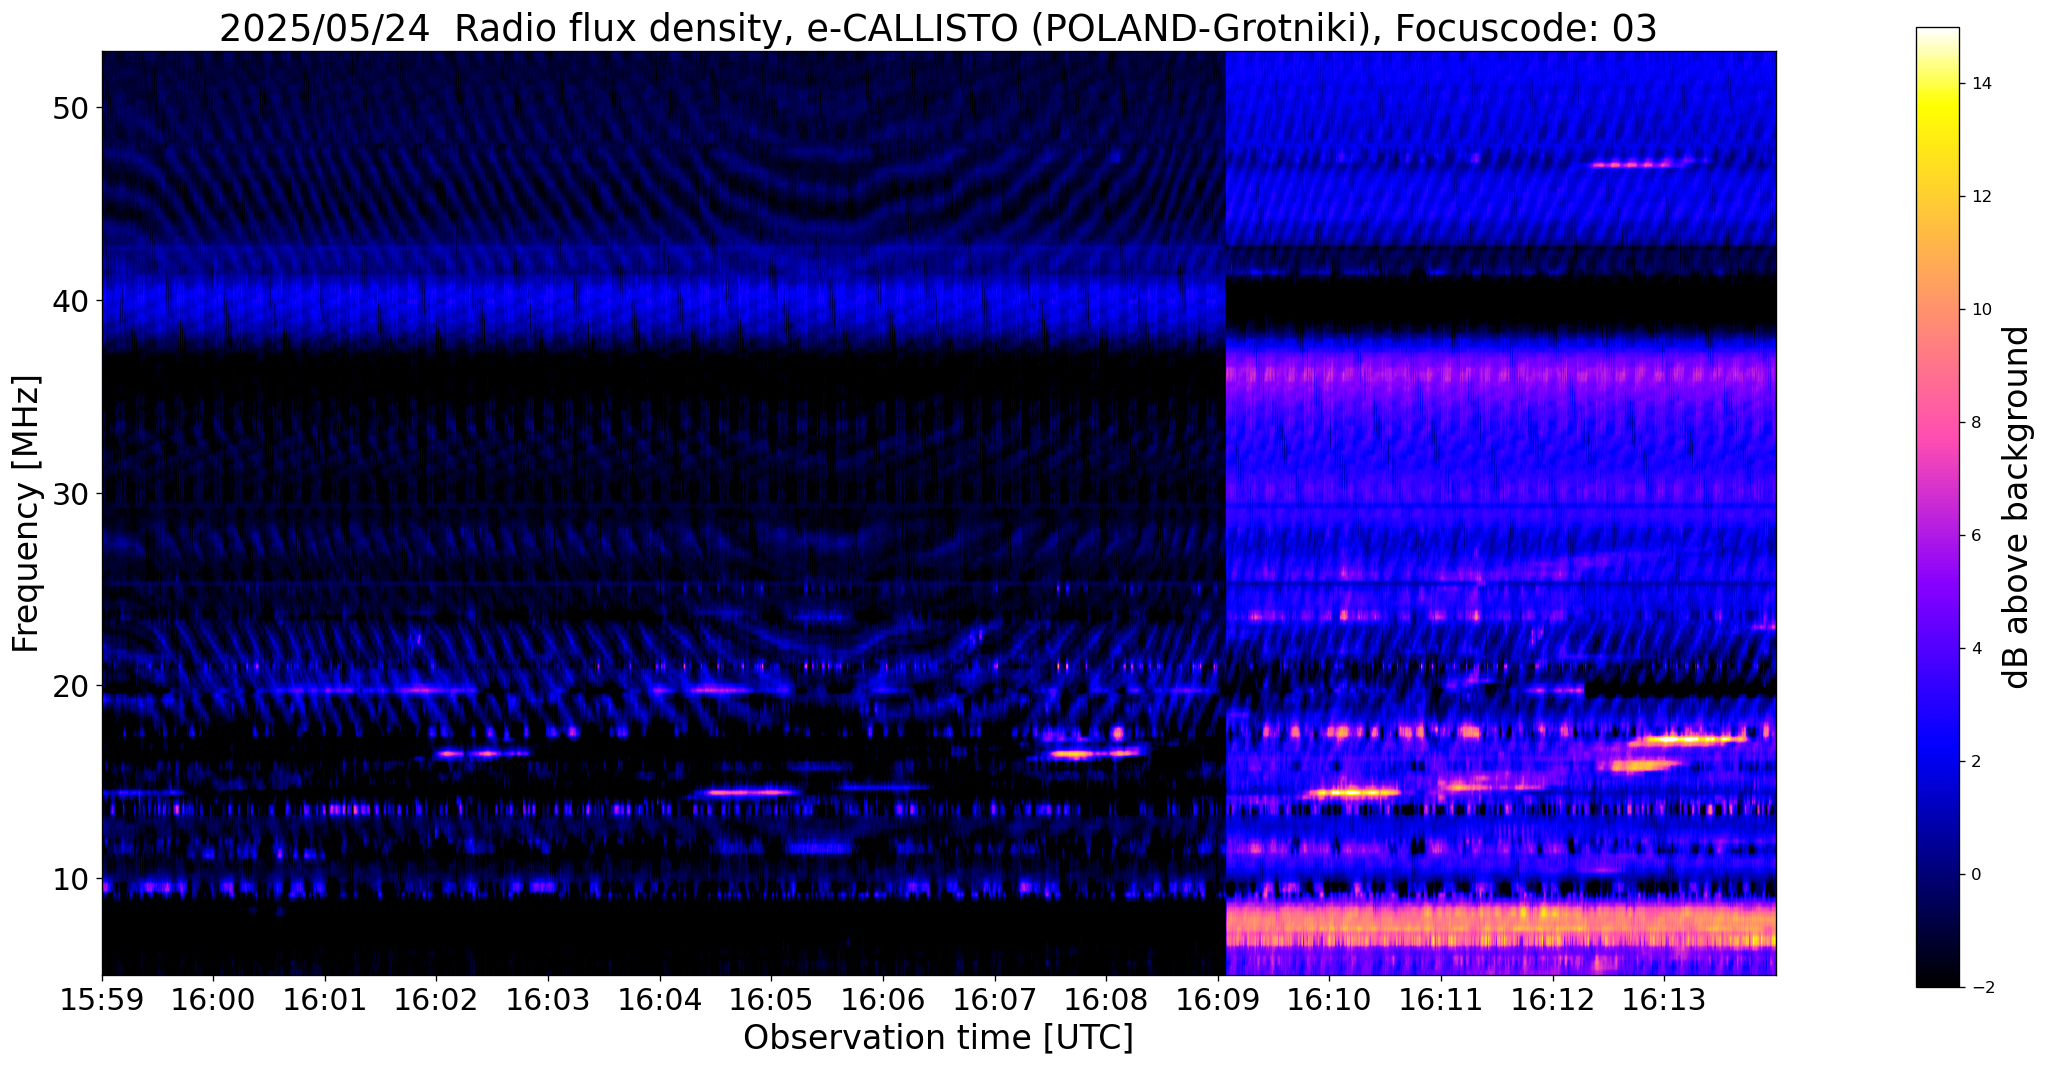Click the colorbar tick label 12

(1981, 197)
